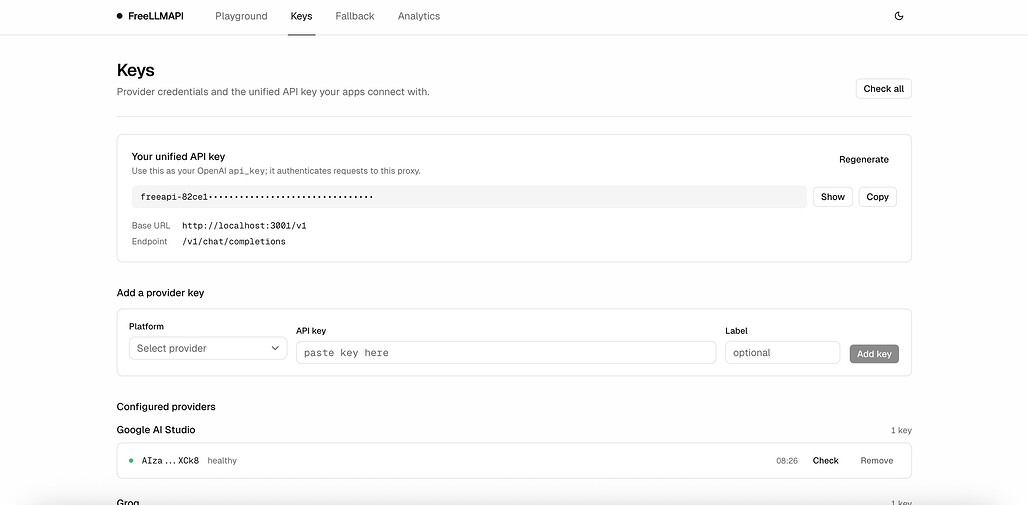The image size is (1028, 505).
Task: Remove the Google AI Studio key
Action: [x=877, y=460]
